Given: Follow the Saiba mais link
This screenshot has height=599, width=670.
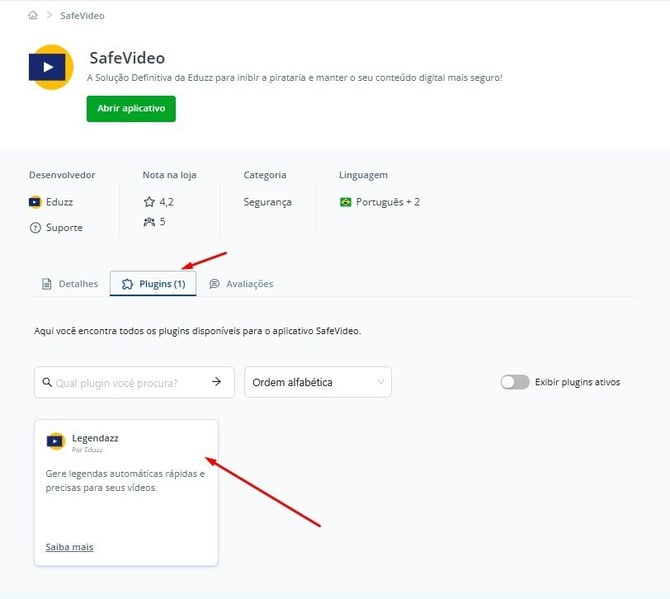Looking at the screenshot, I should [69, 547].
